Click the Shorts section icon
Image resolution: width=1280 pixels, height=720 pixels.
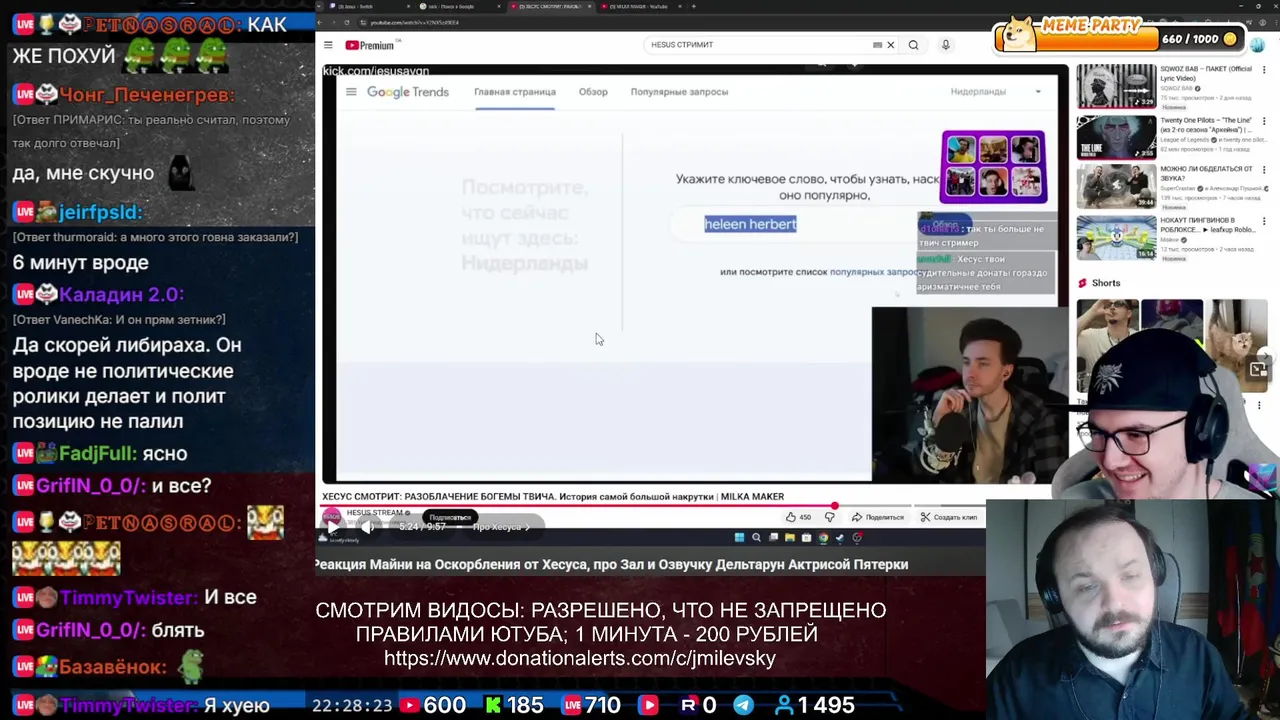click(x=1082, y=283)
